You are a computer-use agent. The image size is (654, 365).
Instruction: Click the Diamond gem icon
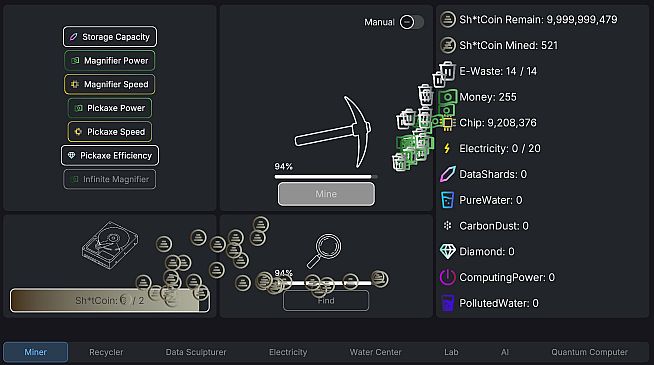coord(448,252)
